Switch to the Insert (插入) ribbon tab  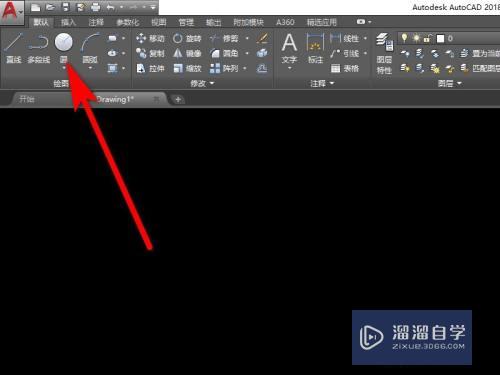pyautogui.click(x=68, y=22)
